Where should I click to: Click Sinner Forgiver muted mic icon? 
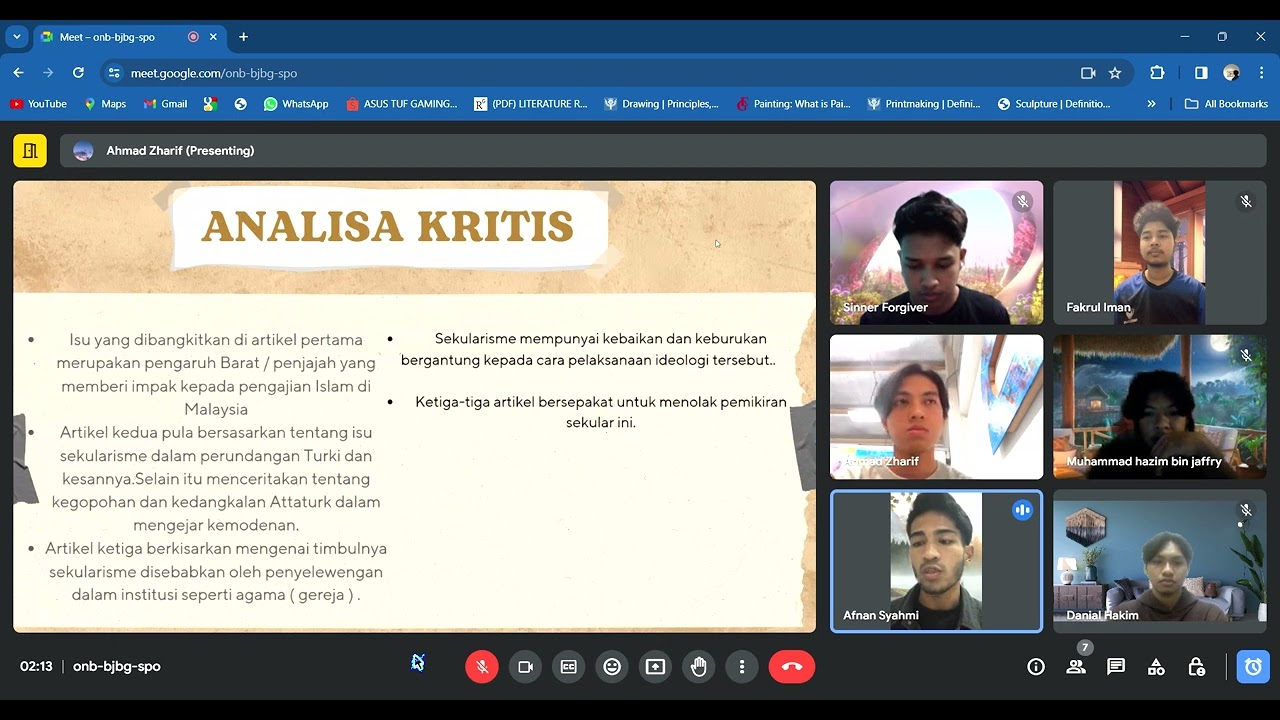pyautogui.click(x=1022, y=201)
